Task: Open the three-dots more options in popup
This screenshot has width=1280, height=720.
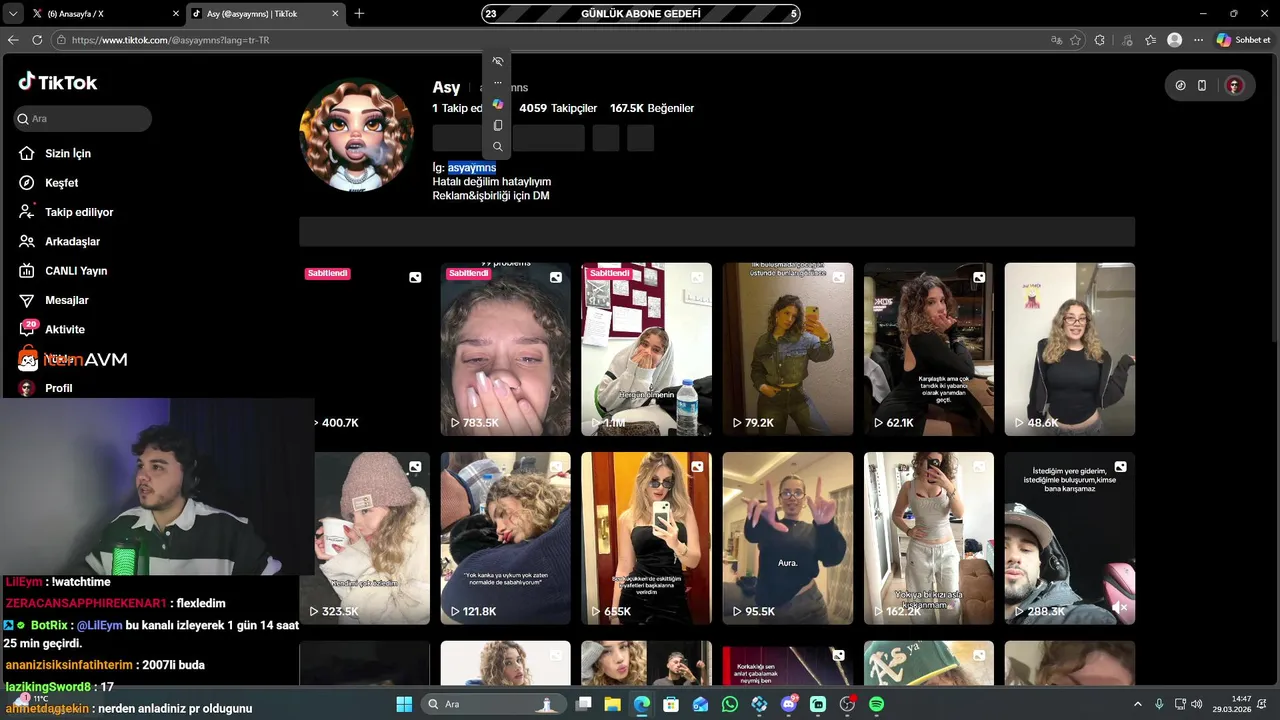Action: 498,83
